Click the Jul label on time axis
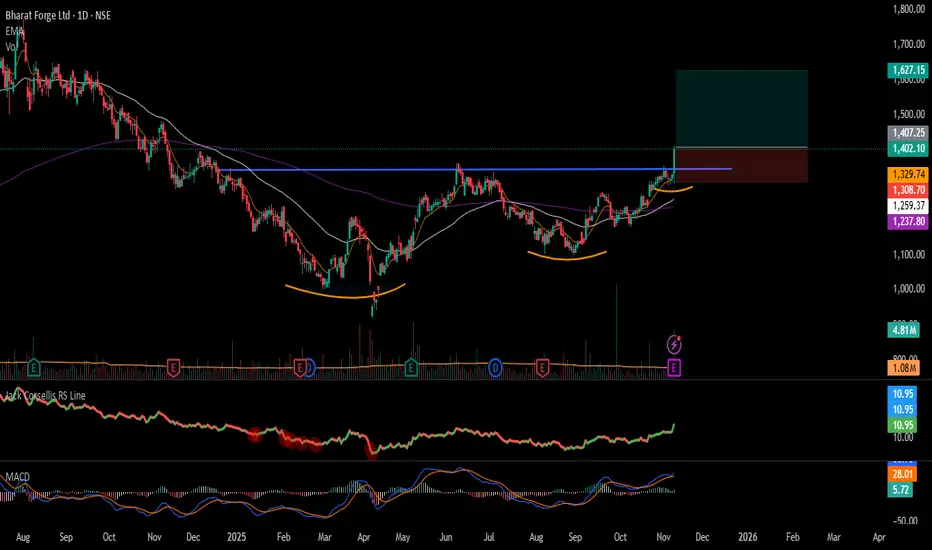932x550 pixels. pos(489,537)
